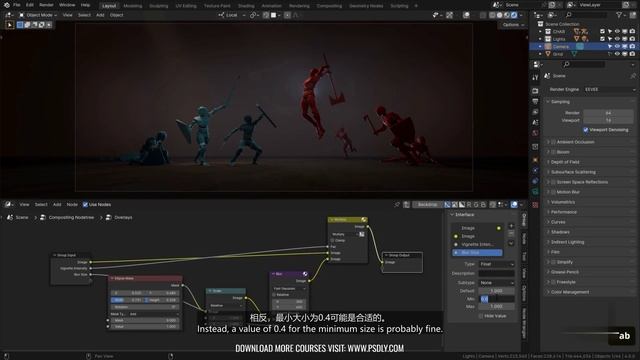Screen dimensions: 640x360
Task: Open the Blender logo menu
Action: [x=7, y=5]
